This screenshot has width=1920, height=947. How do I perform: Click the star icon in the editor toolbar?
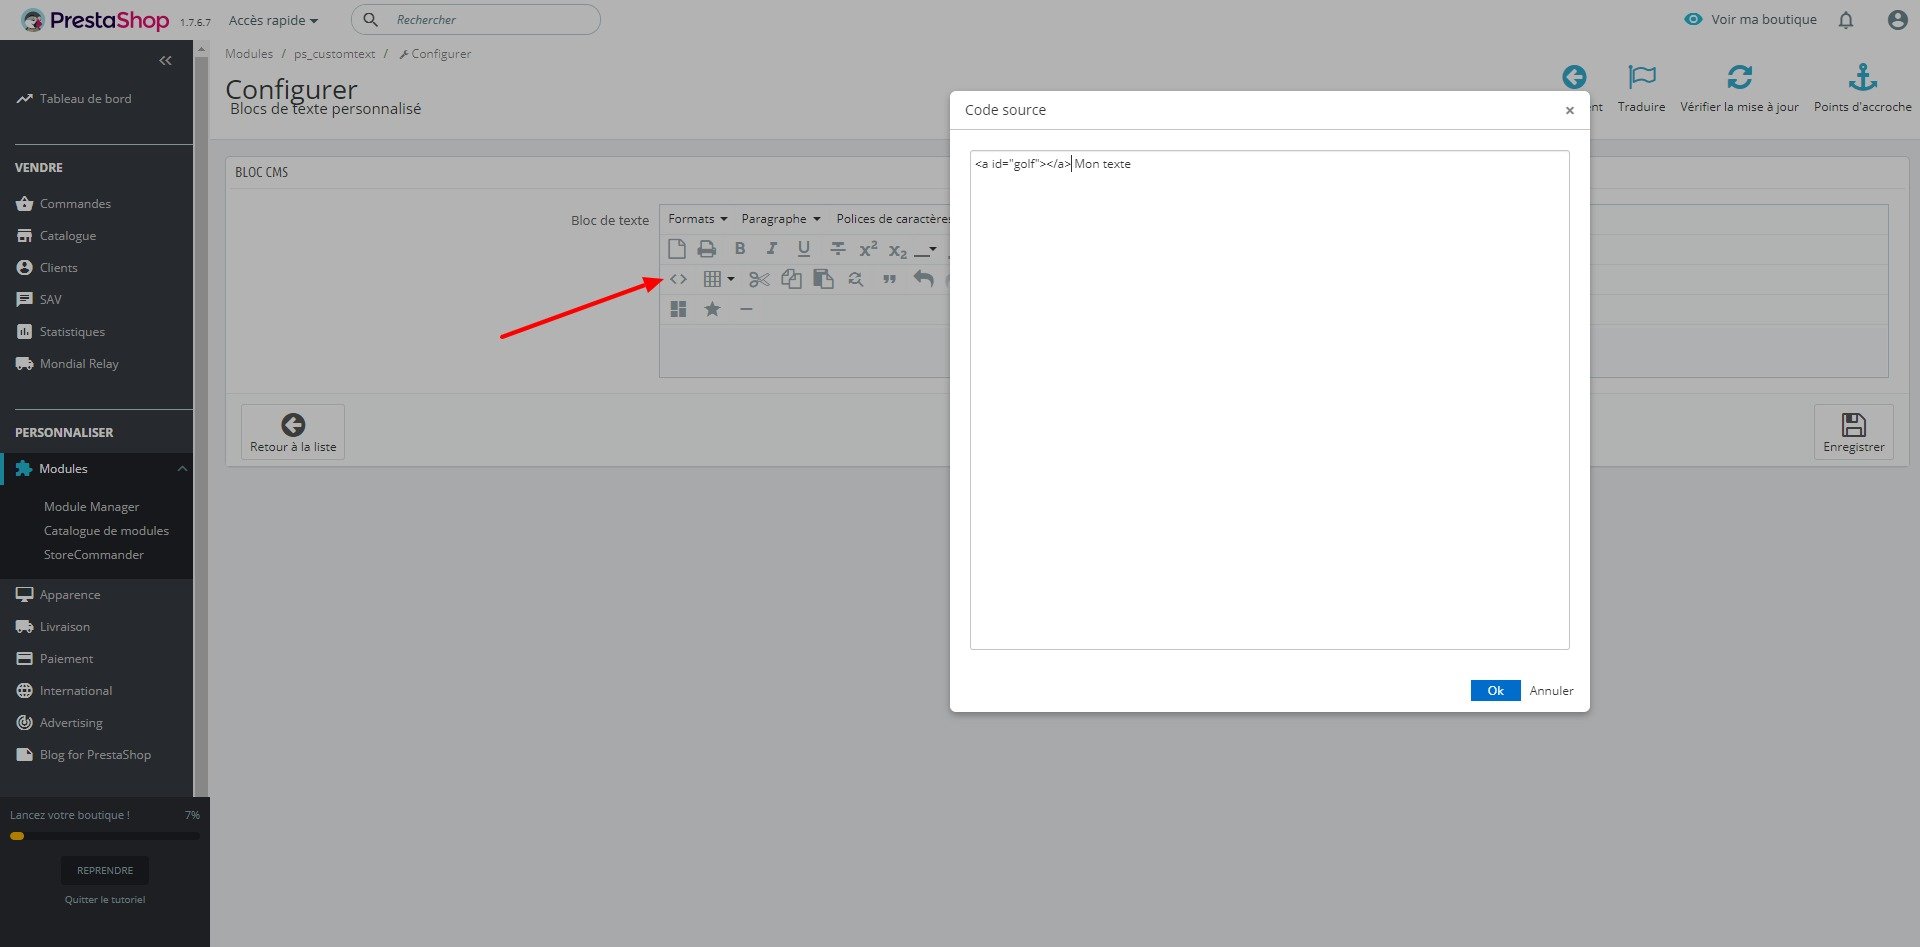coord(712,309)
